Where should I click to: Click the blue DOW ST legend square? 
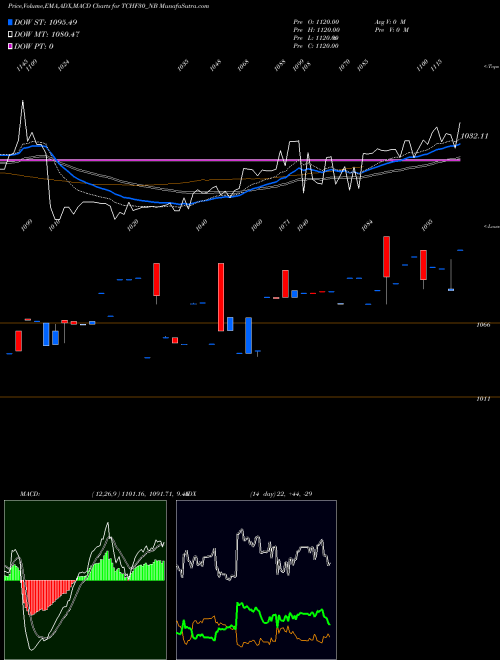[x=10, y=22]
